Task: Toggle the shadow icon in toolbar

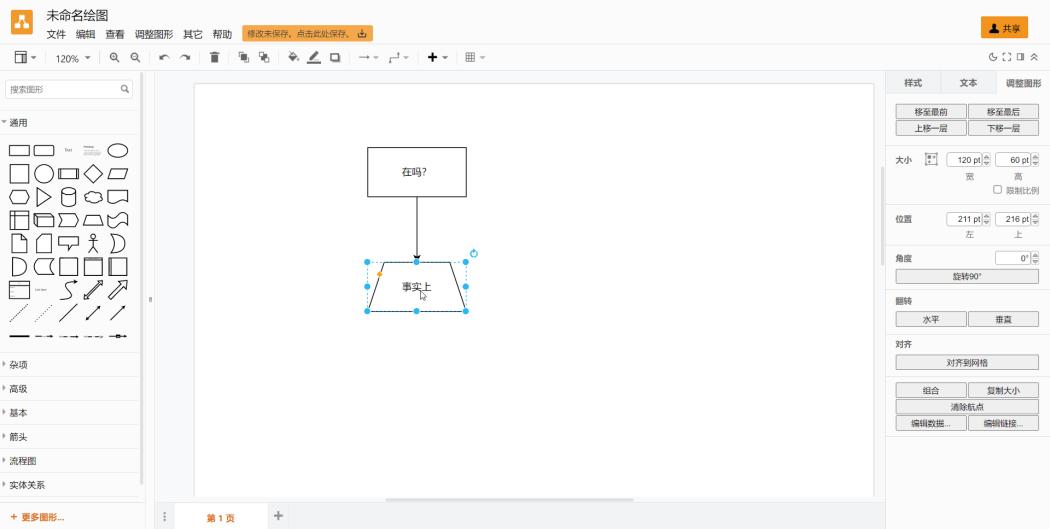Action: pos(335,58)
